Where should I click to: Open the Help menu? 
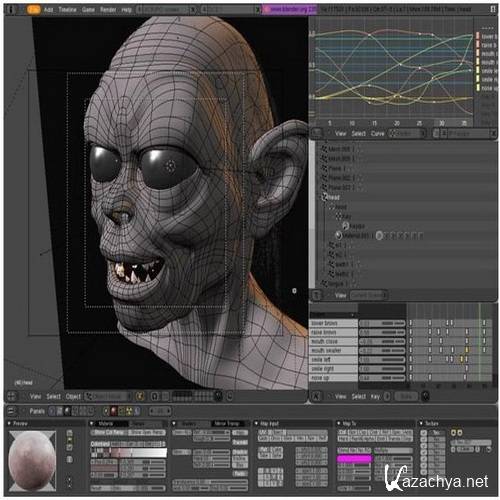tap(126, 10)
